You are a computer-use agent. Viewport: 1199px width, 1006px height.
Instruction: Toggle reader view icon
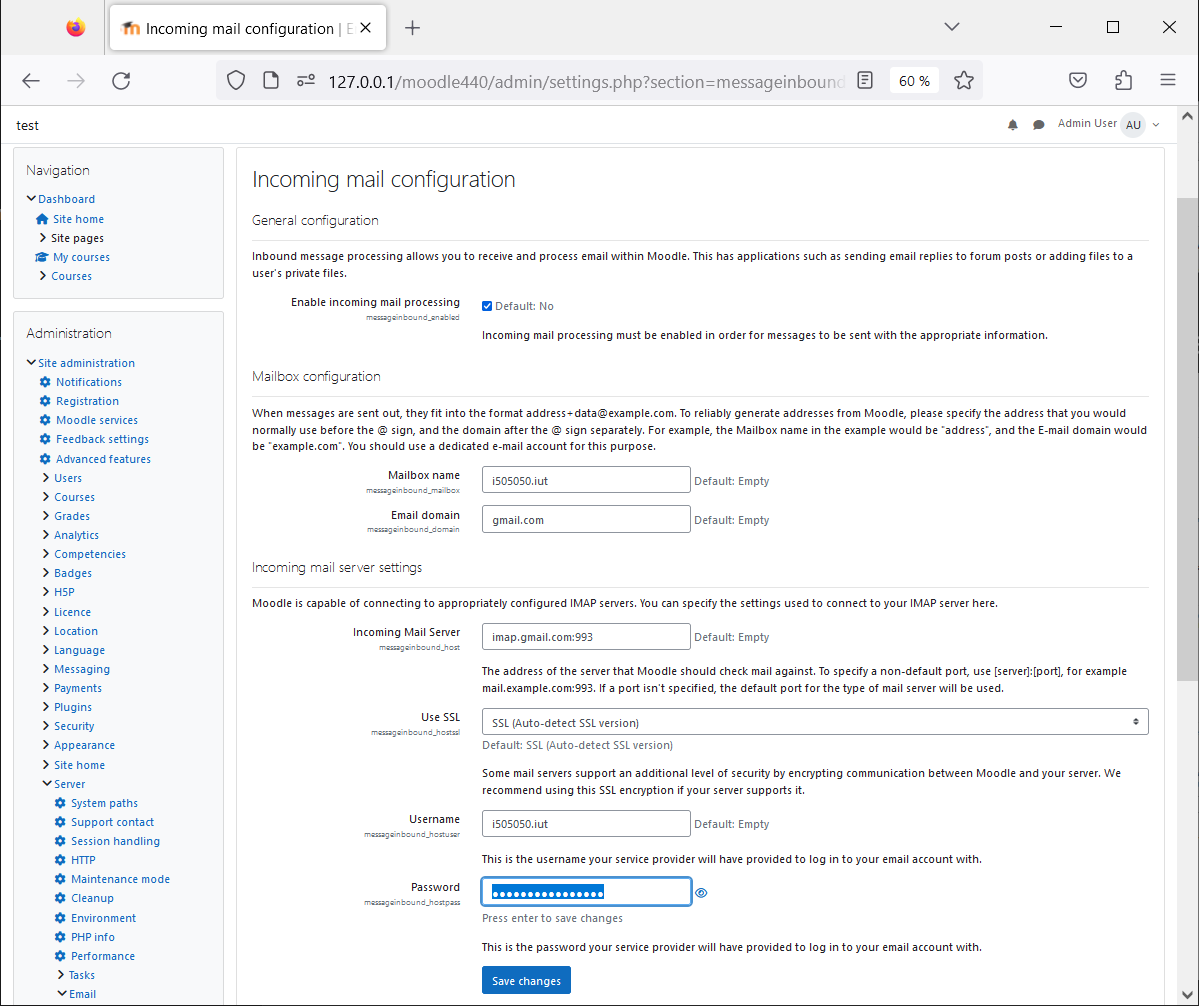865,80
